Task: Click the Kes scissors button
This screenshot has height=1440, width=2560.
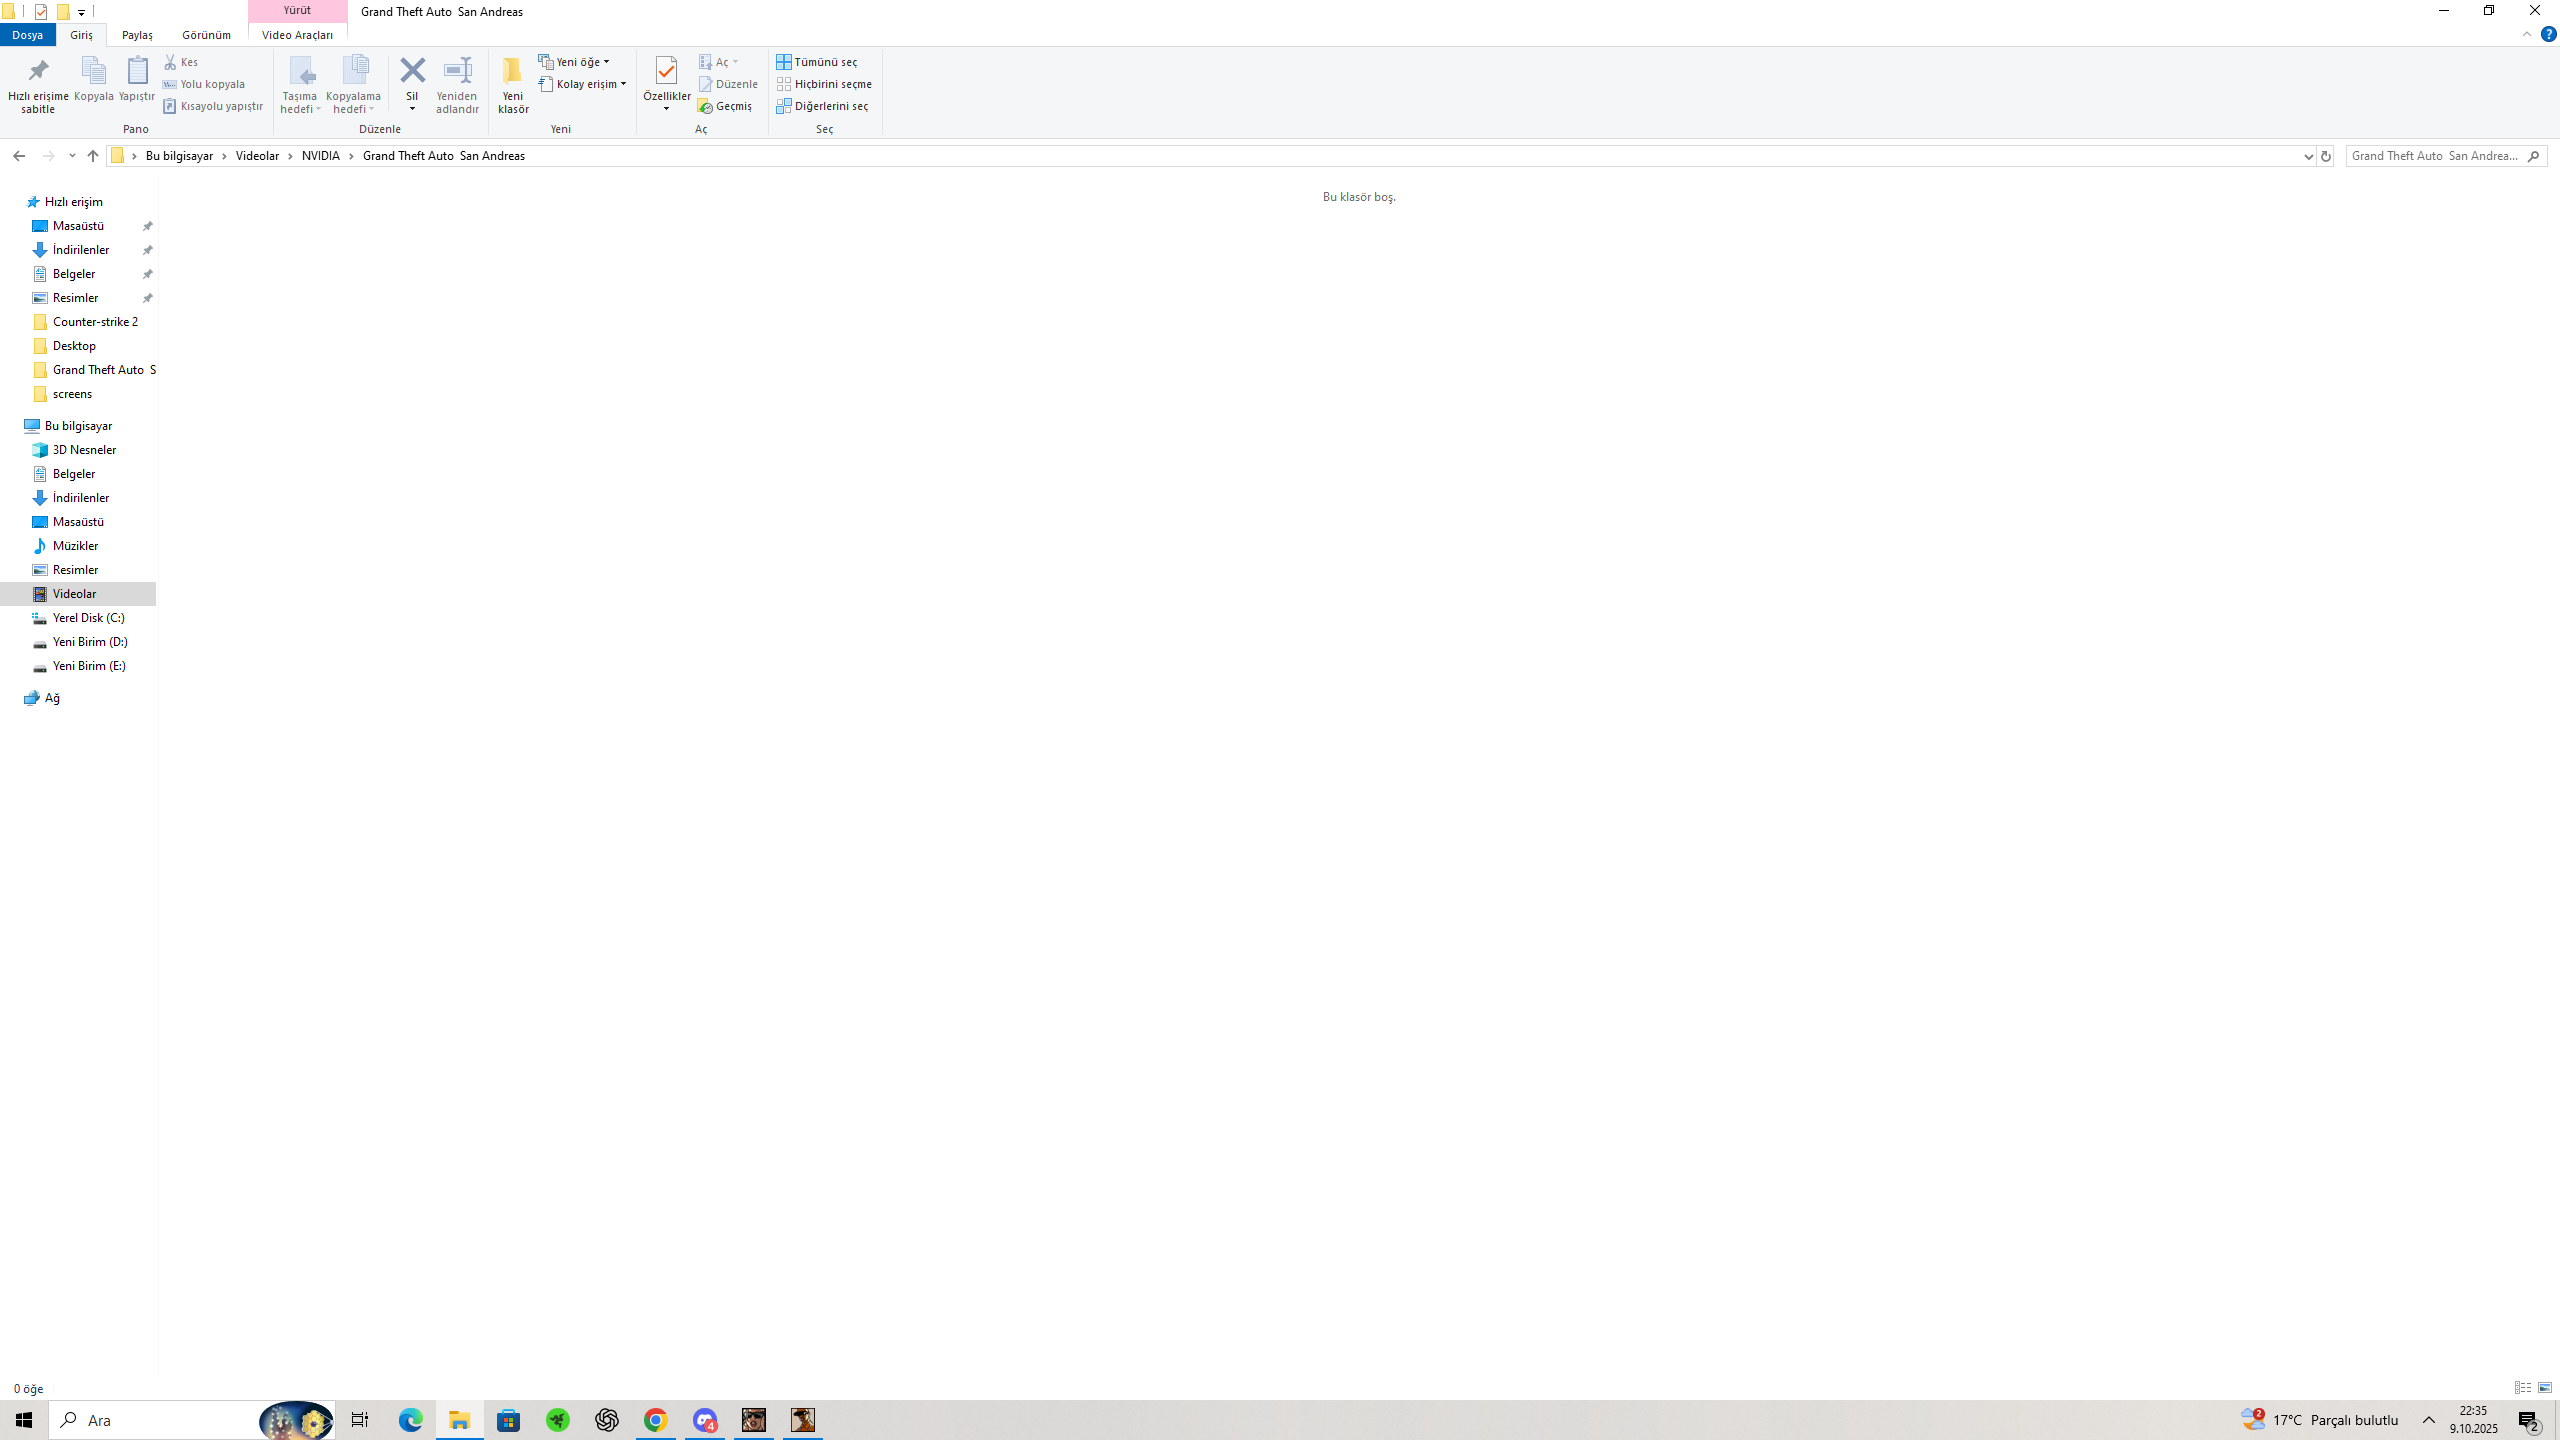Action: pos(181,62)
